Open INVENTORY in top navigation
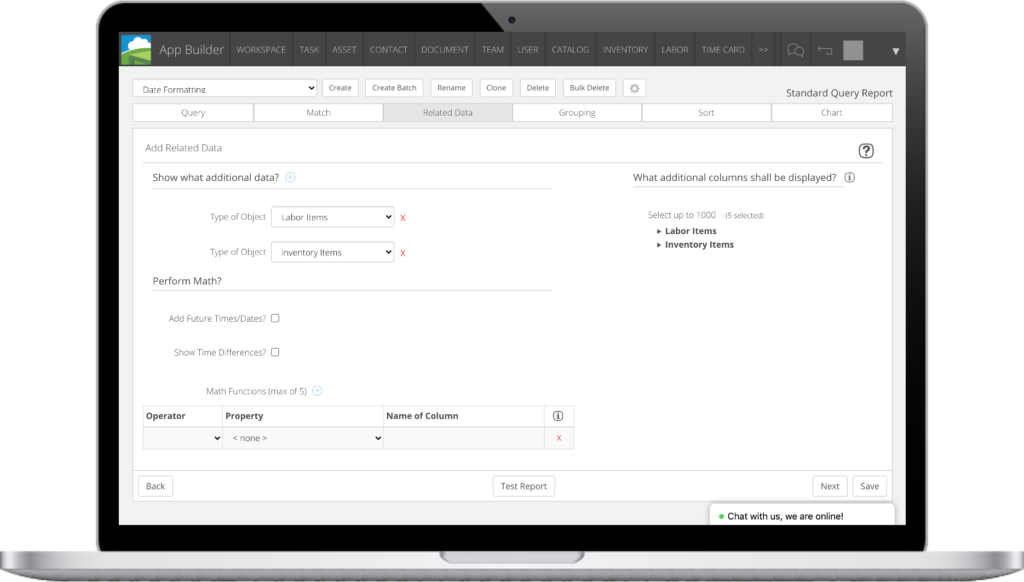This screenshot has height=582, width=1024. click(625, 50)
